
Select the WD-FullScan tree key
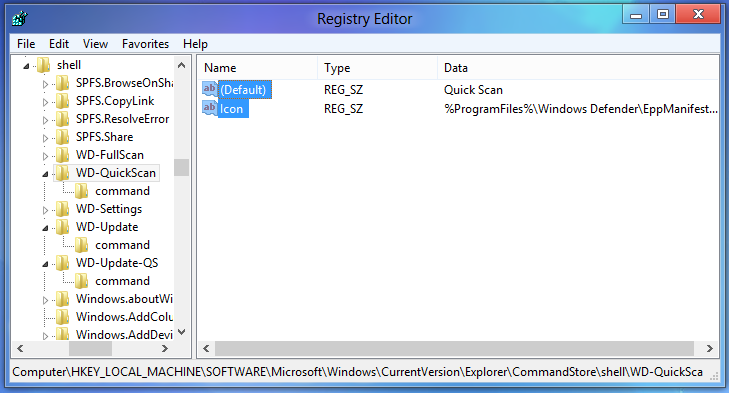tap(110, 155)
